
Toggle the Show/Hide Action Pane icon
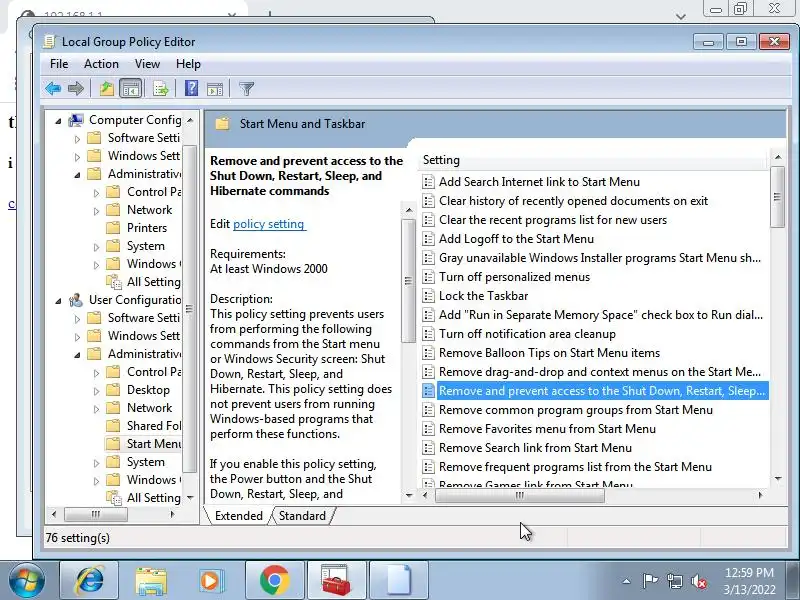[x=215, y=89]
